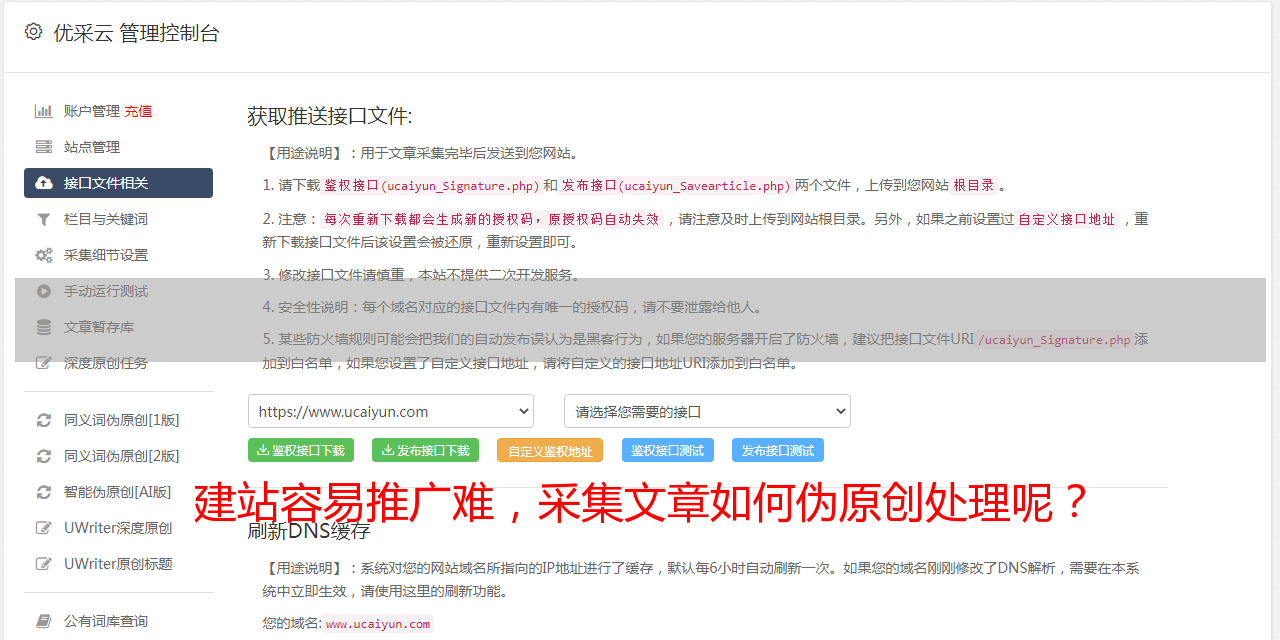The width and height of the screenshot is (1280, 640).
Task: Click the filter icon for 栏目与关键词
Action: [44, 219]
